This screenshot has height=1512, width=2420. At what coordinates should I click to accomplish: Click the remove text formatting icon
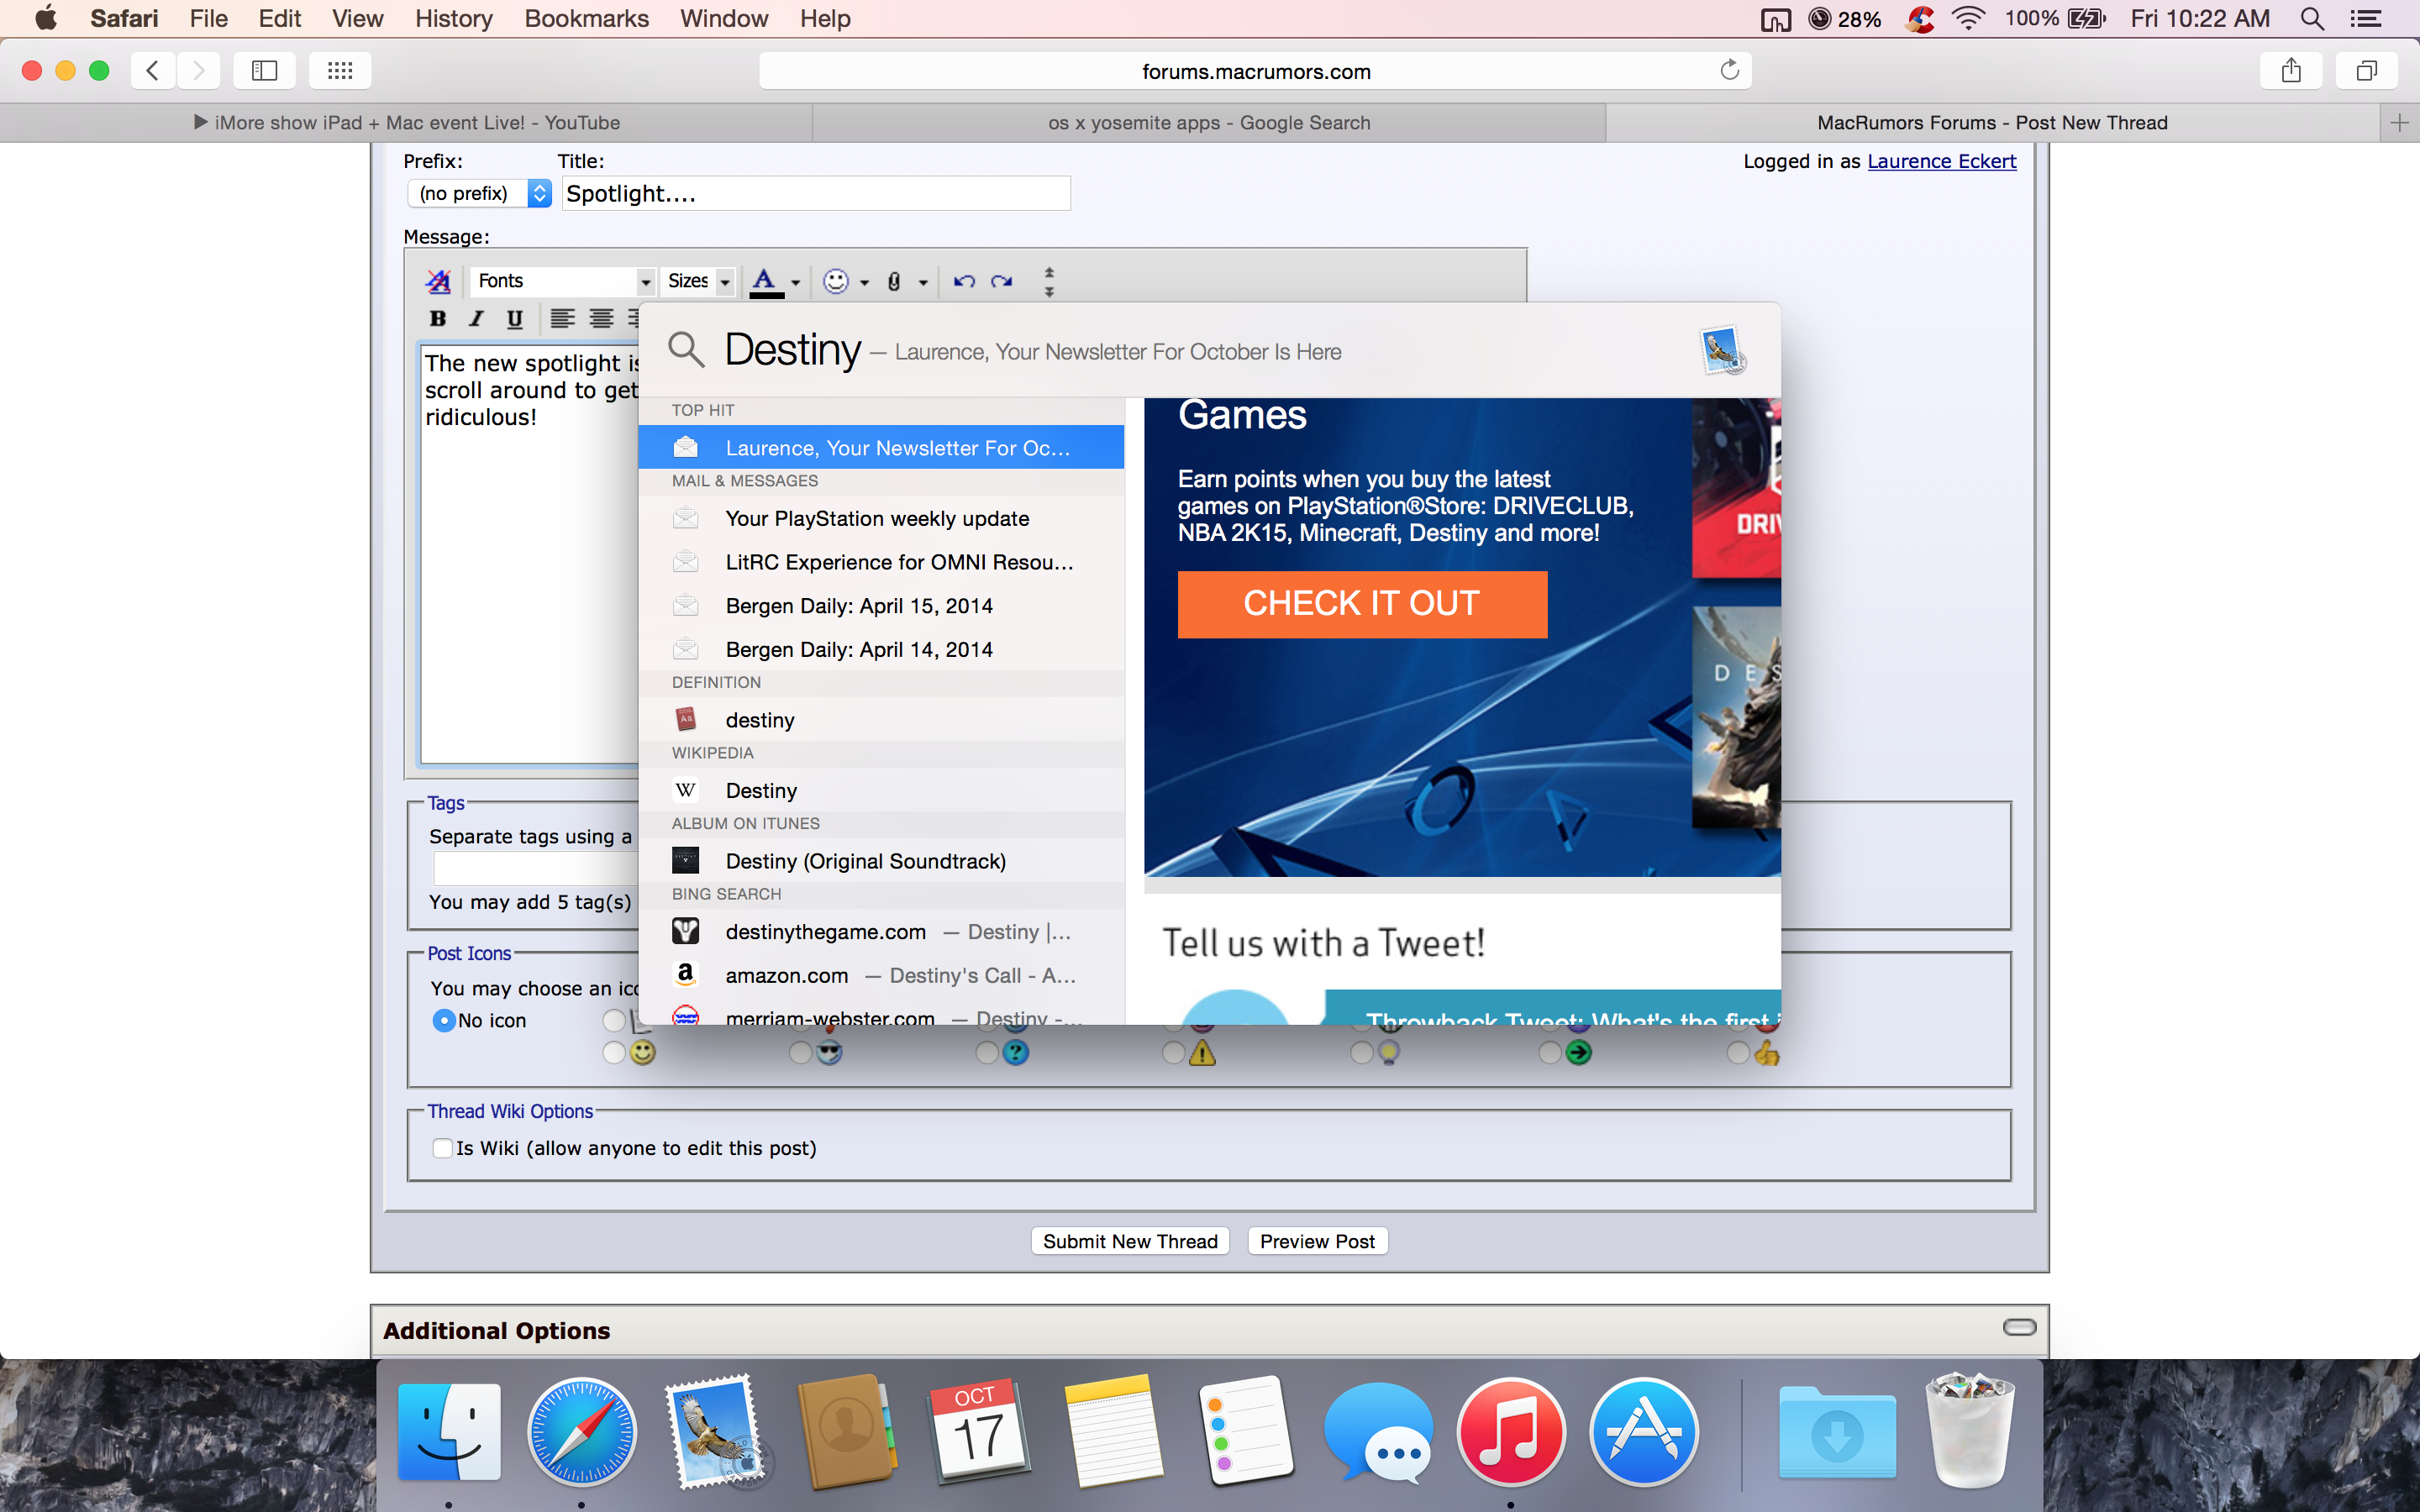tap(438, 281)
